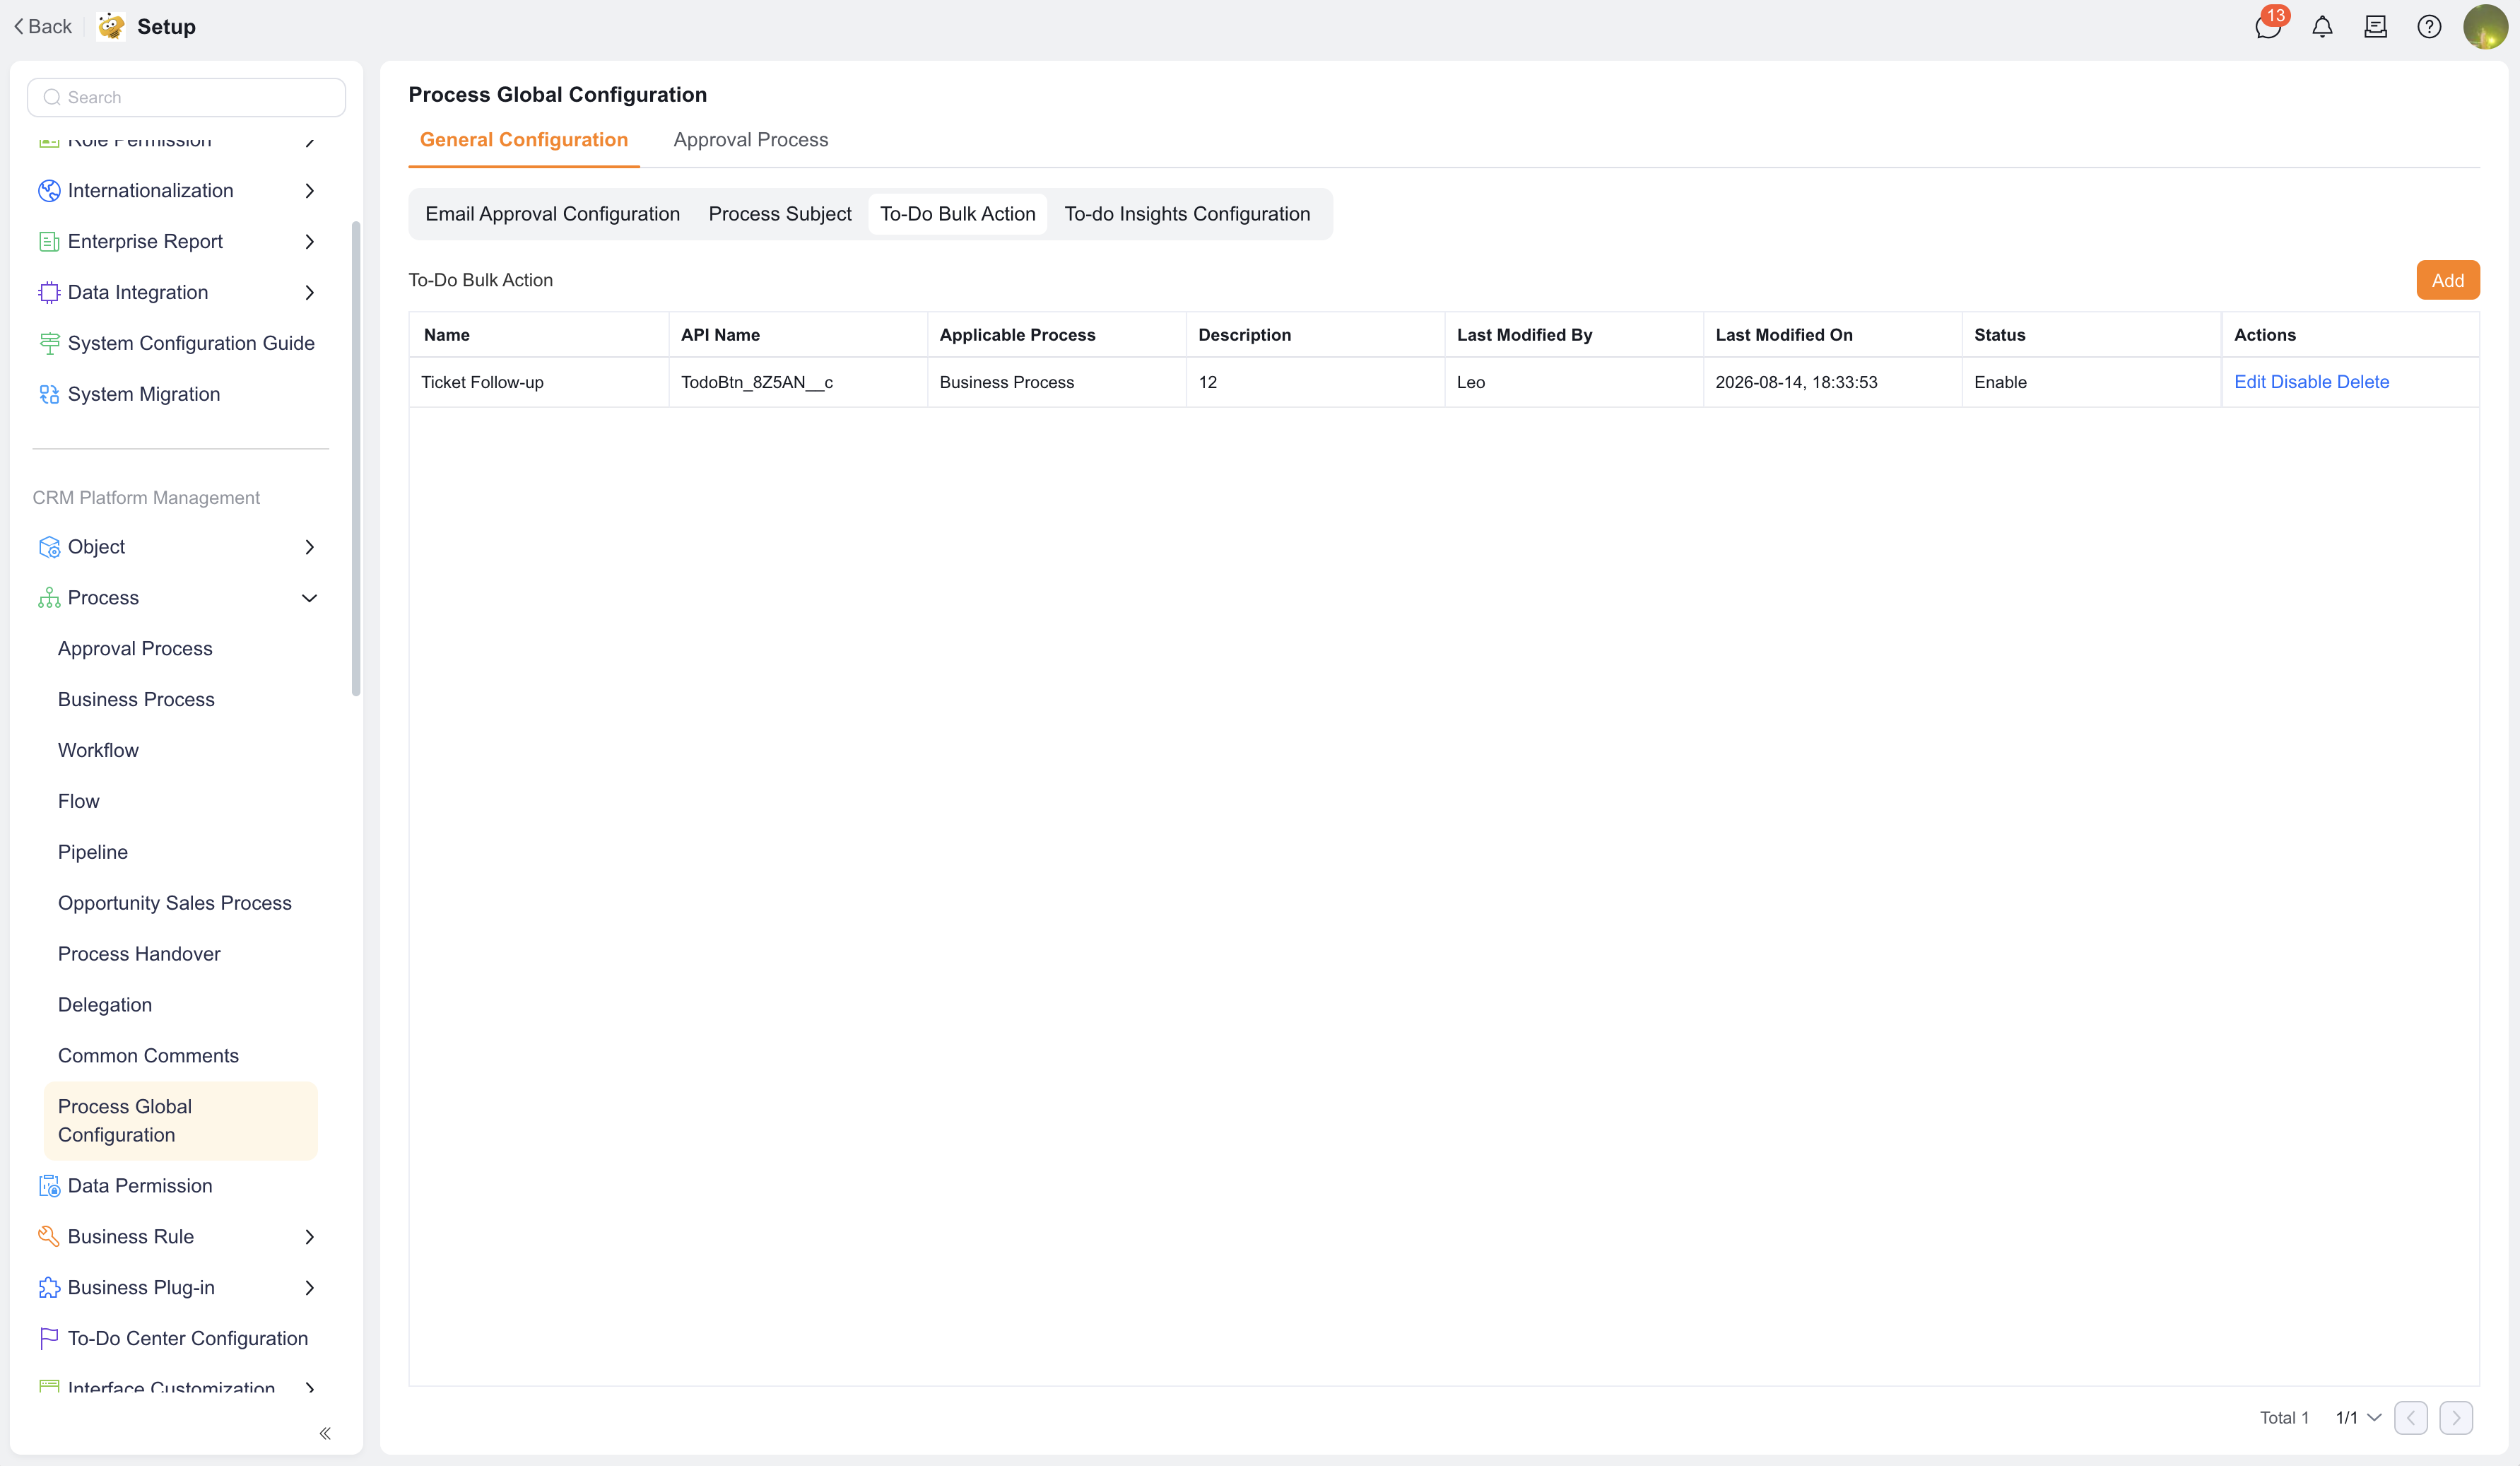The height and width of the screenshot is (1466, 2520).
Task: Open the user avatar menu
Action: [x=2485, y=27]
